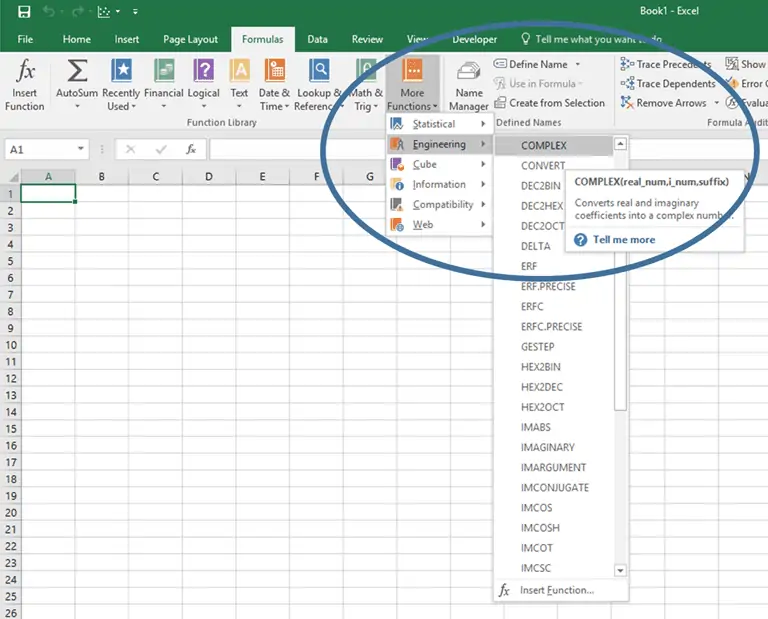Click the help icon beside Tell me more

click(x=580, y=240)
